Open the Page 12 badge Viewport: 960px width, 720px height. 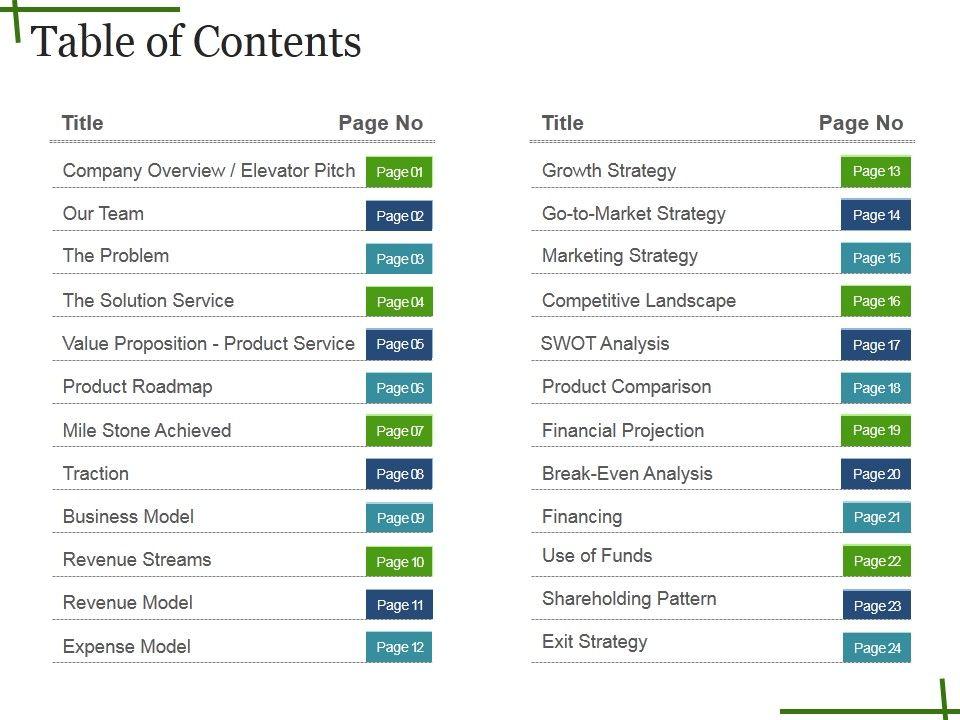pyautogui.click(x=399, y=647)
